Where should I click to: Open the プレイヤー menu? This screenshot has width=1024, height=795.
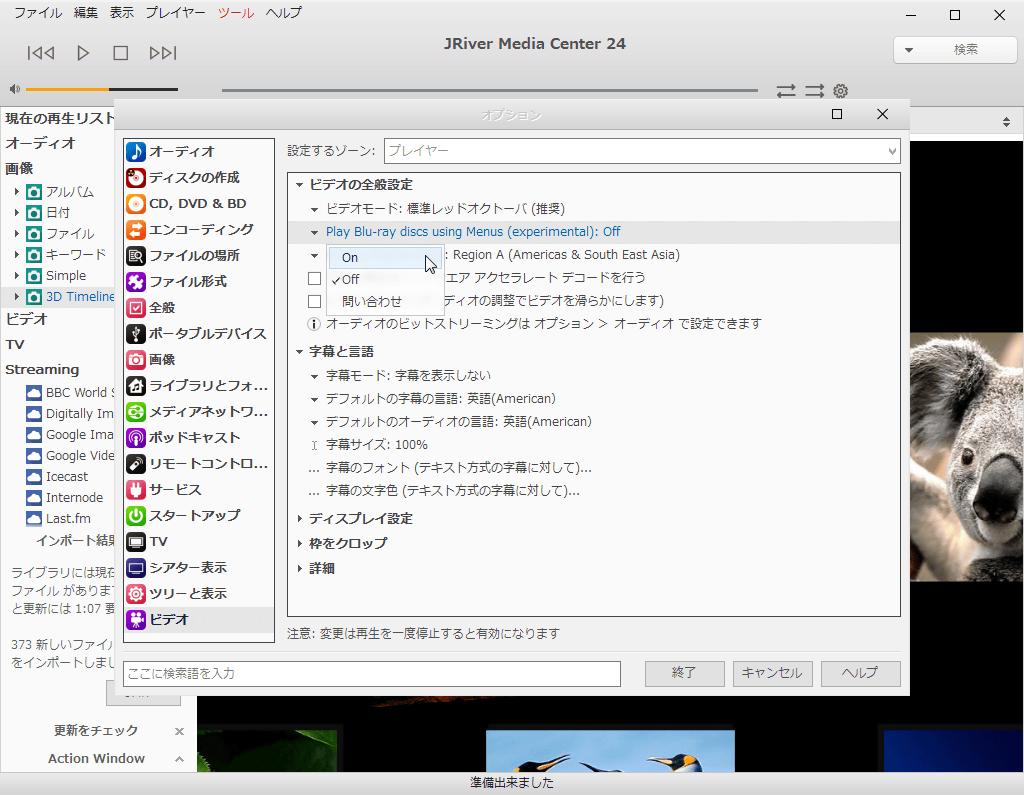(175, 12)
